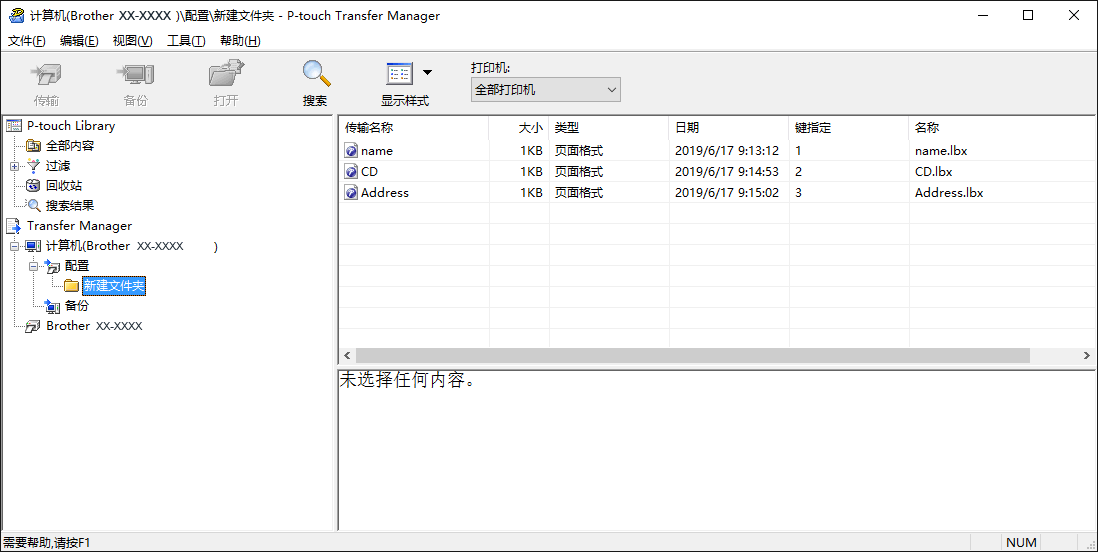The height and width of the screenshot is (552, 1098).
Task: Select the 'name' transfer name row
Action: click(x=377, y=151)
